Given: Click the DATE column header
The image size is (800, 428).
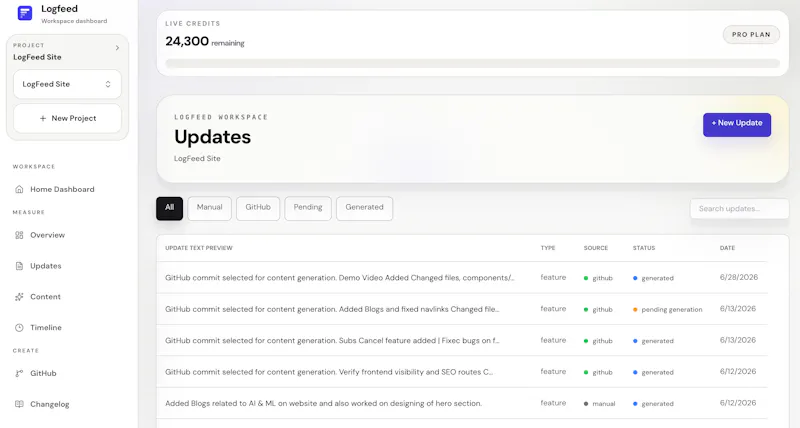Looking at the screenshot, I should (727, 248).
